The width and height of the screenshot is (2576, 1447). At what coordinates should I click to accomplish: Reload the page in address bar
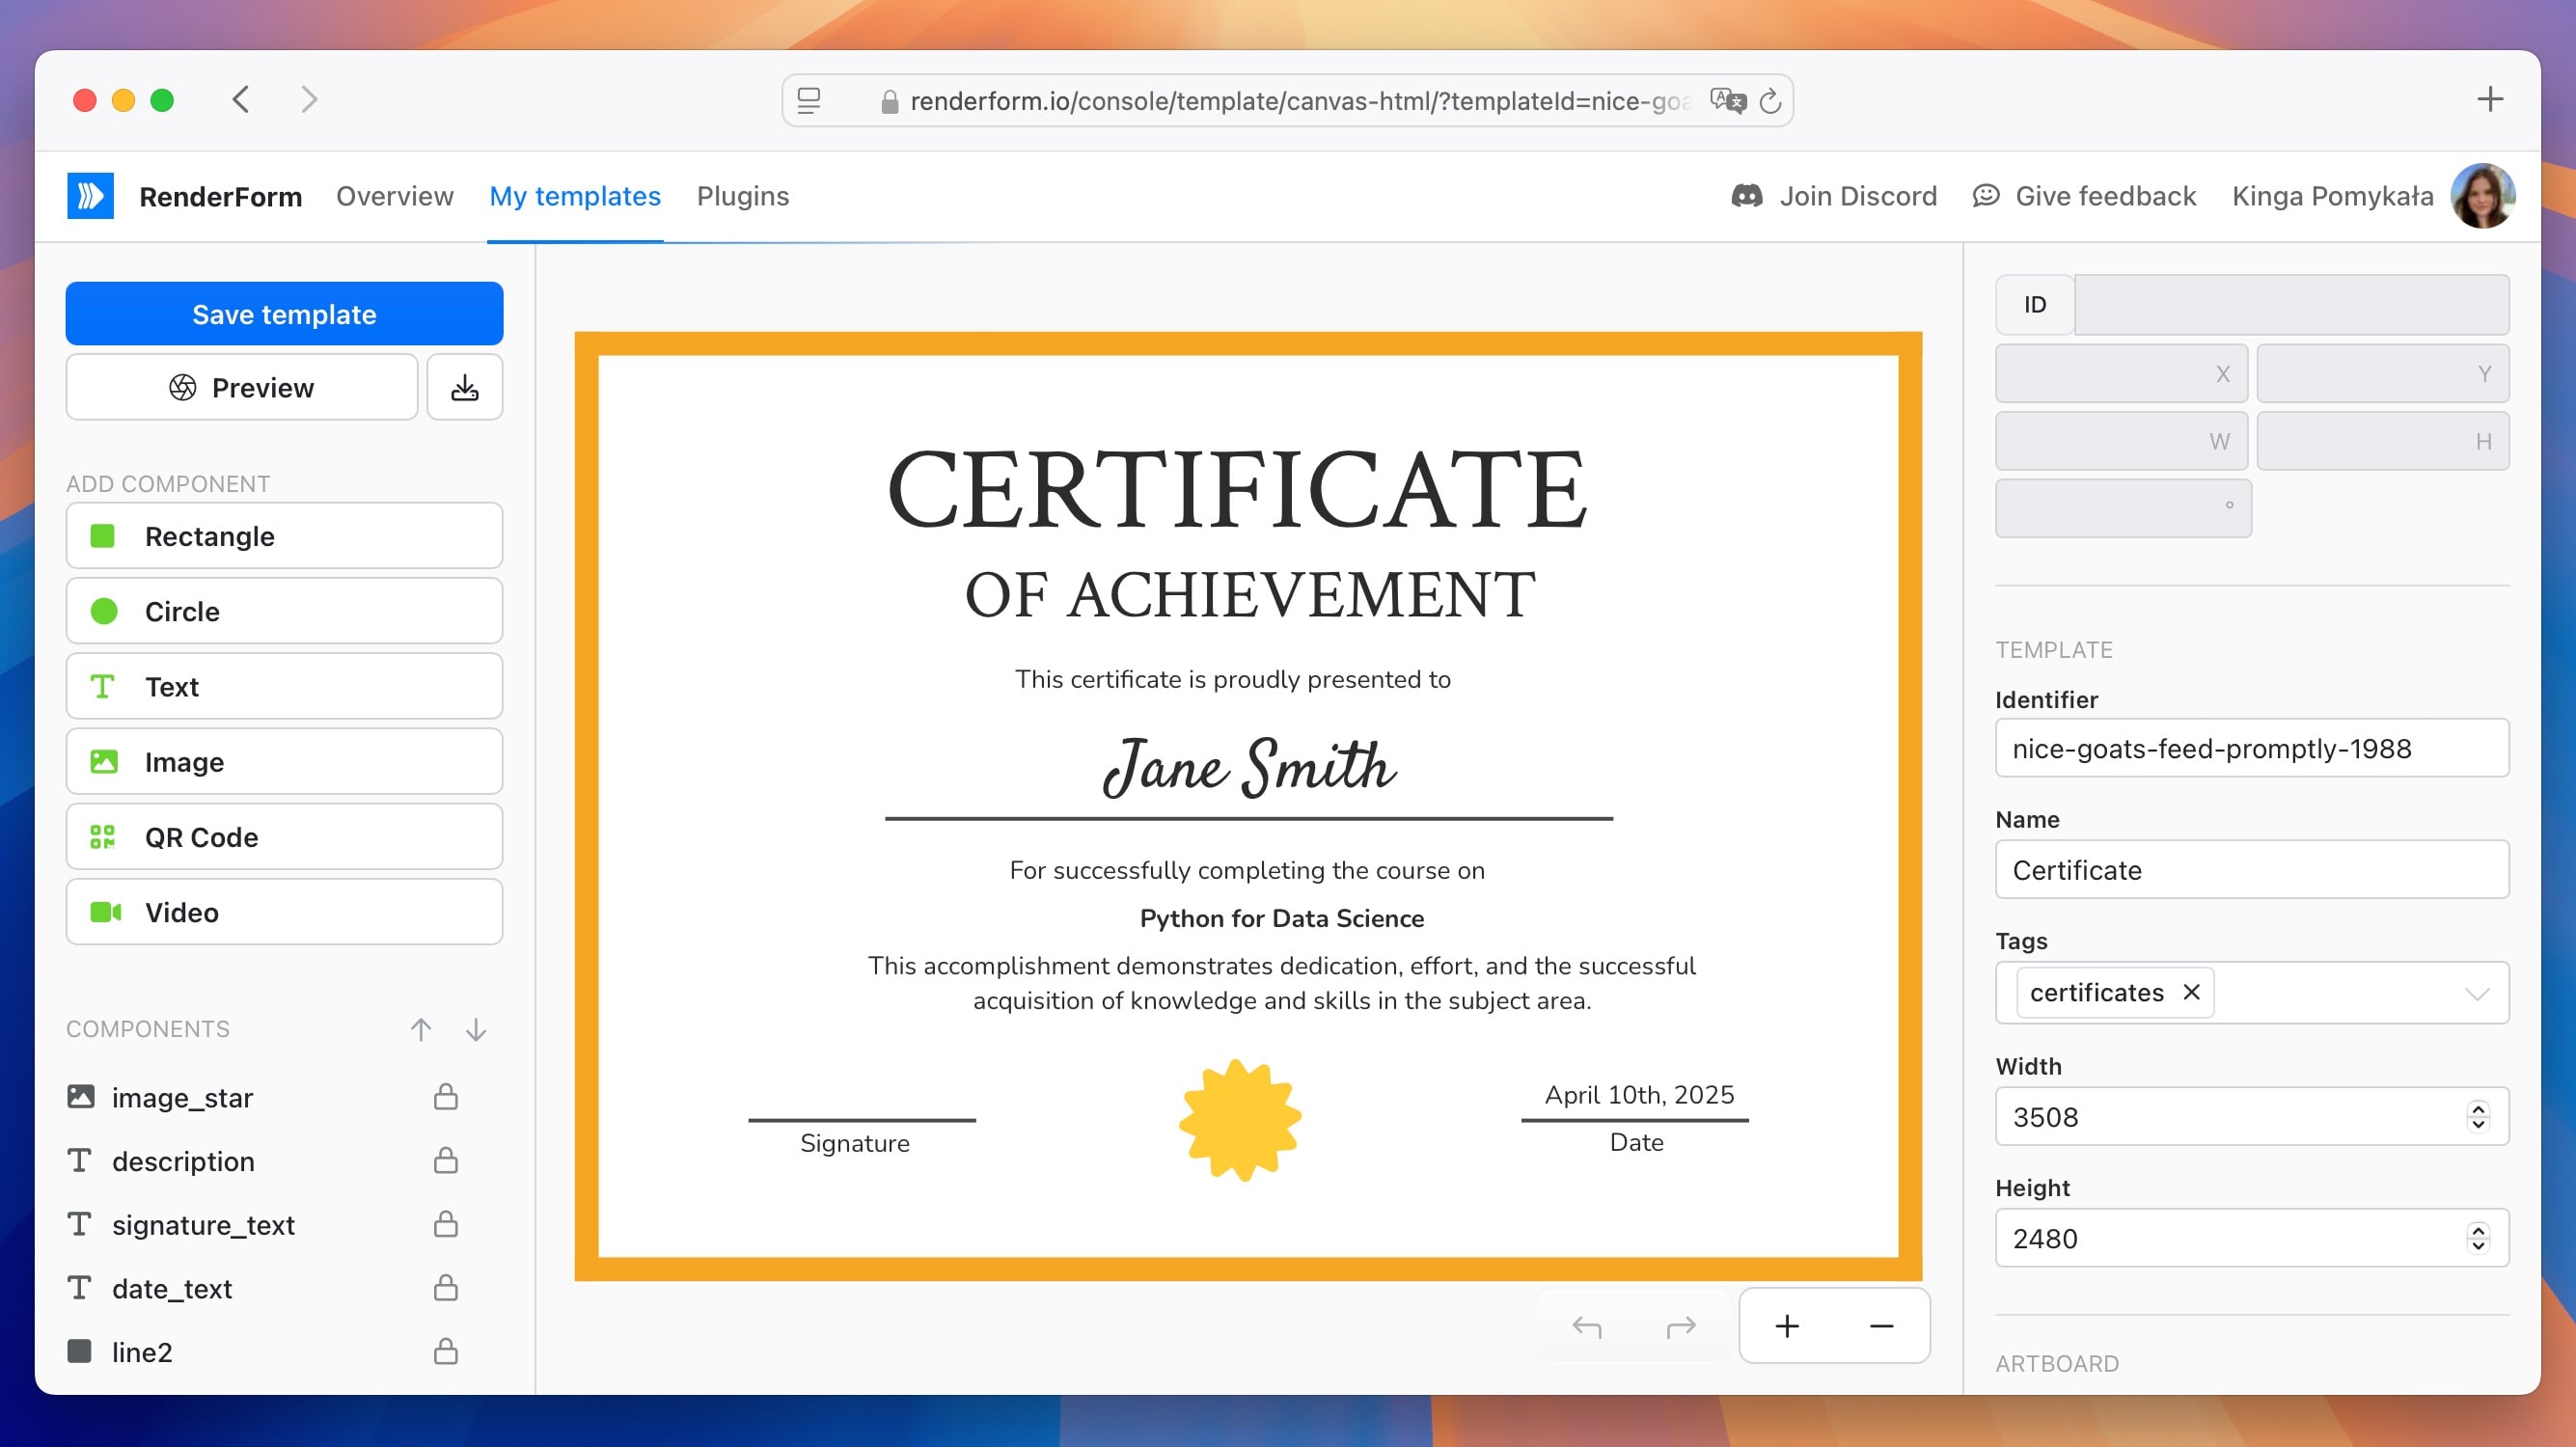coord(1770,101)
